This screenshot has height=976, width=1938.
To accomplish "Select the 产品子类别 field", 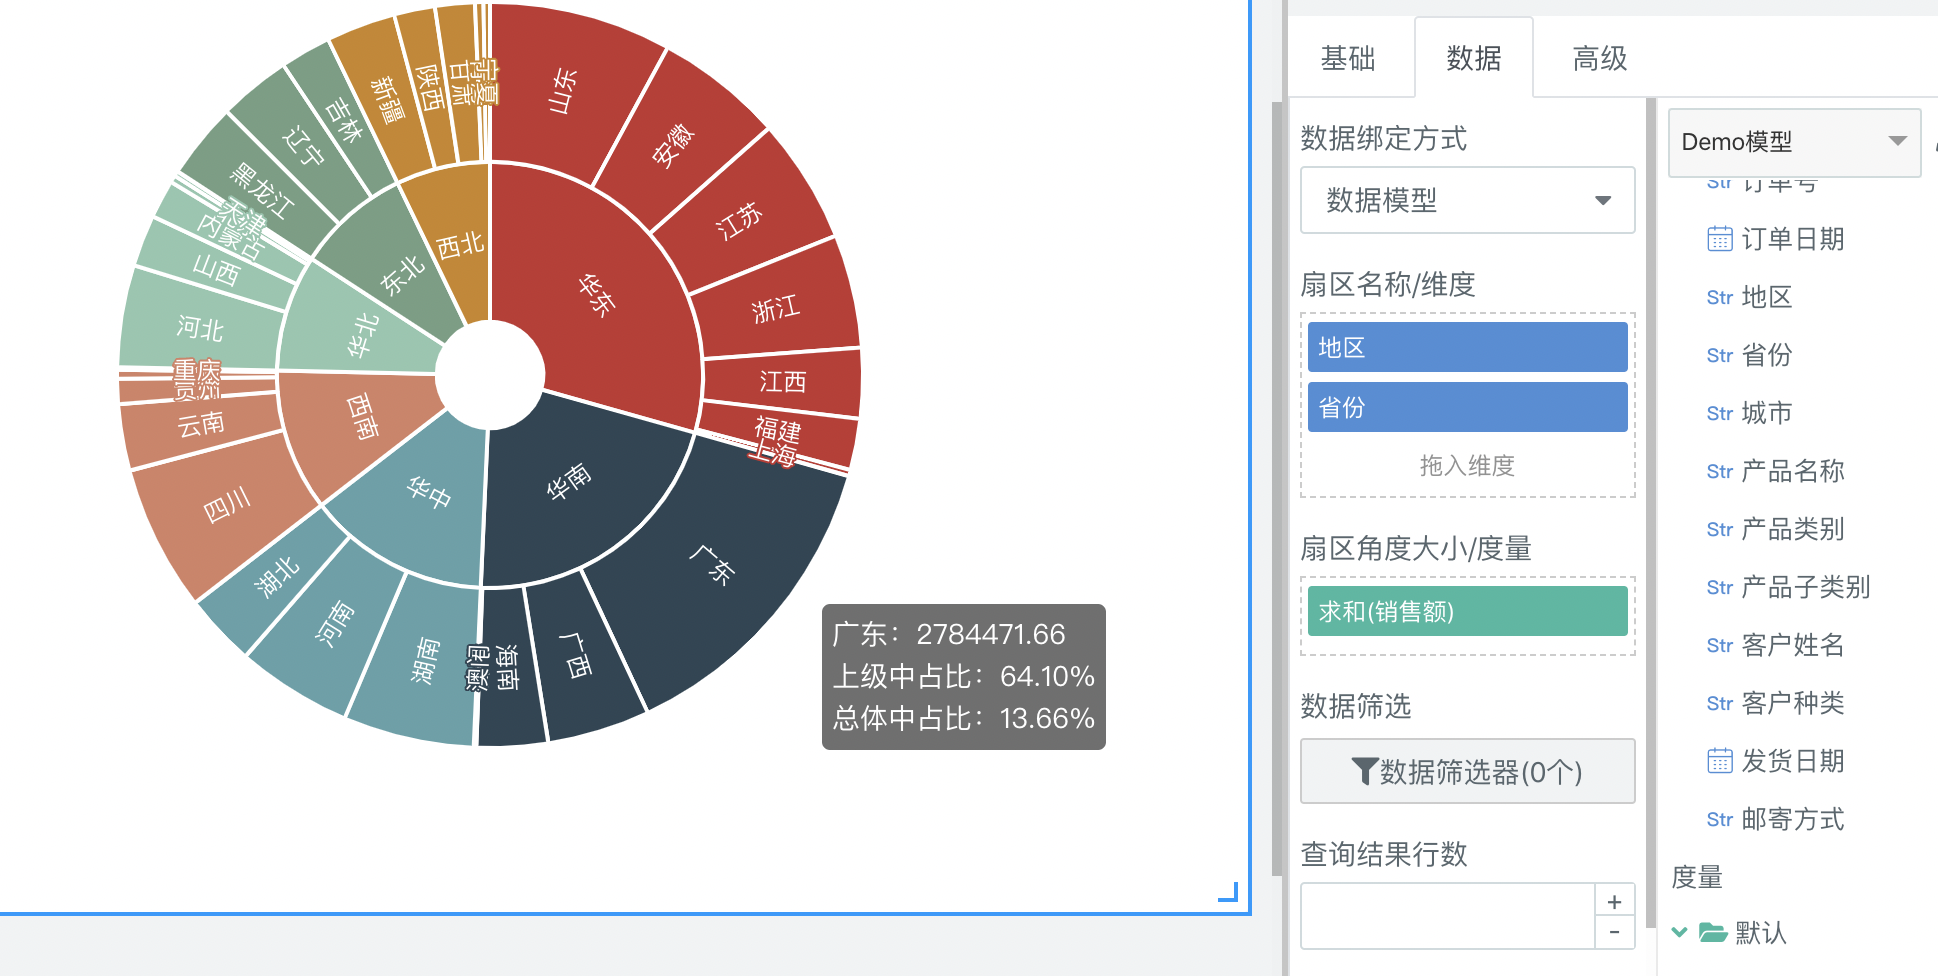I will coord(1806,587).
